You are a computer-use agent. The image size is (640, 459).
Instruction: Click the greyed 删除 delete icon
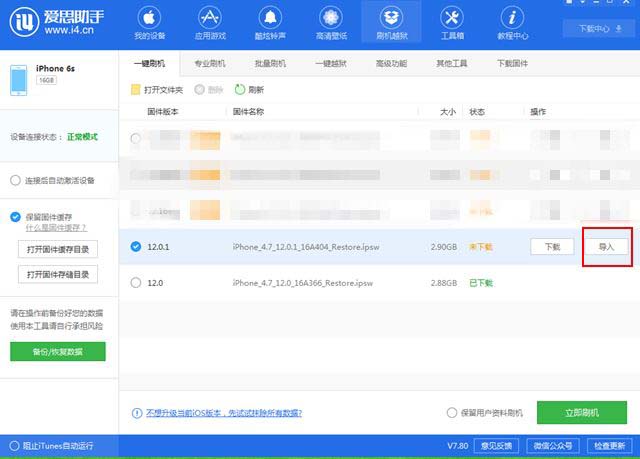[x=199, y=89]
